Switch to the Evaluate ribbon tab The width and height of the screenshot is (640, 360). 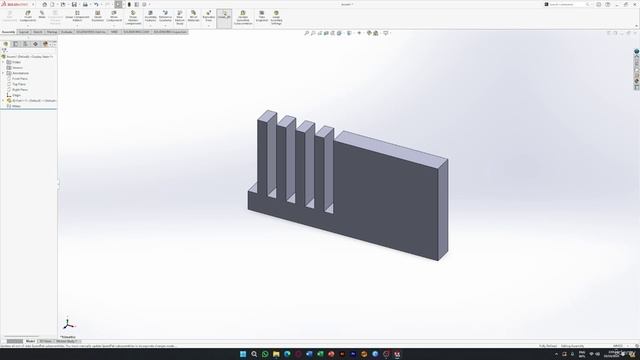[x=67, y=32]
